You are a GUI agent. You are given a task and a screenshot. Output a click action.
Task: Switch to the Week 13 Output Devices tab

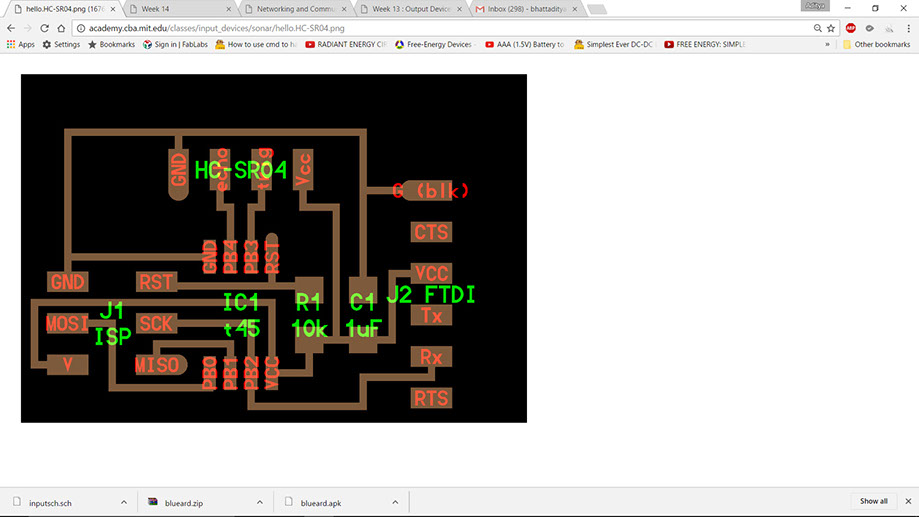coord(409,9)
